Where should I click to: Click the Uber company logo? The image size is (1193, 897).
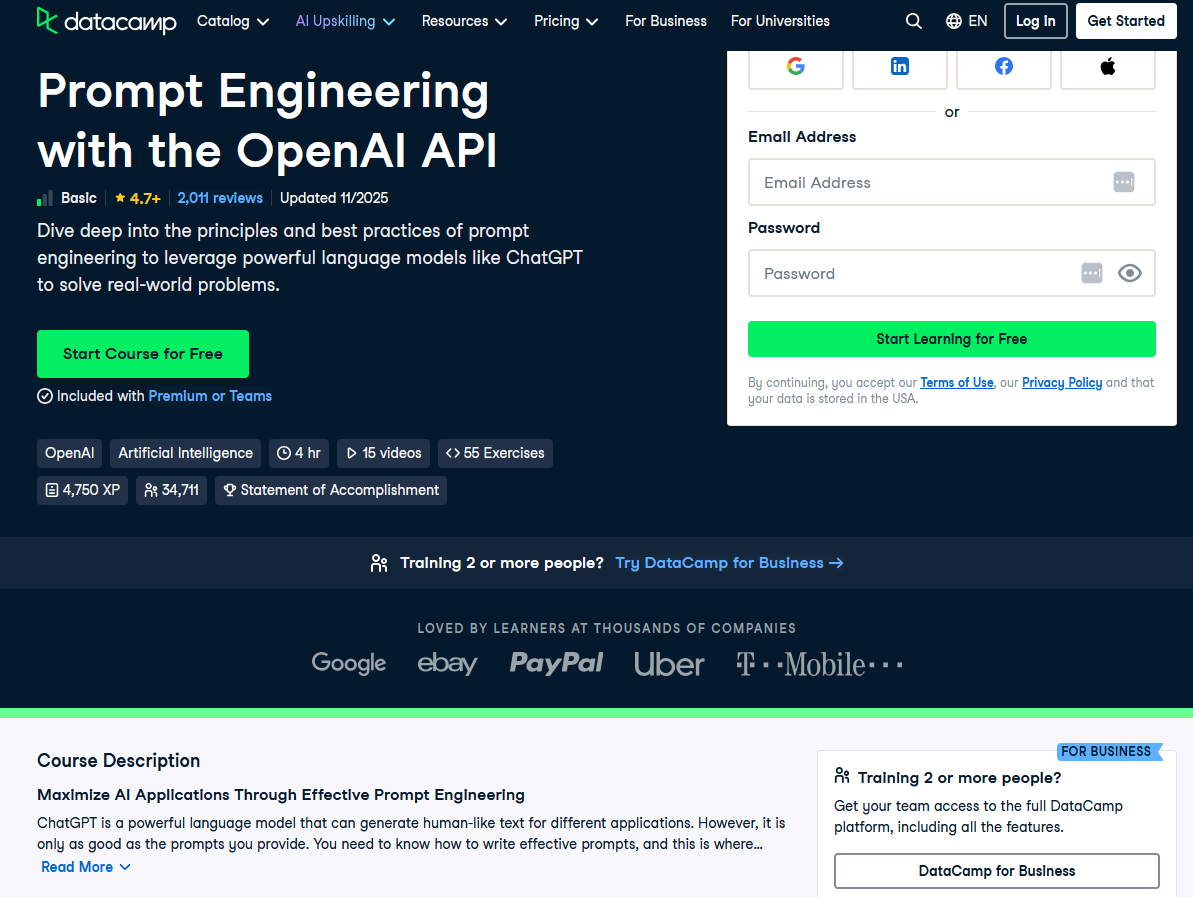[669, 664]
